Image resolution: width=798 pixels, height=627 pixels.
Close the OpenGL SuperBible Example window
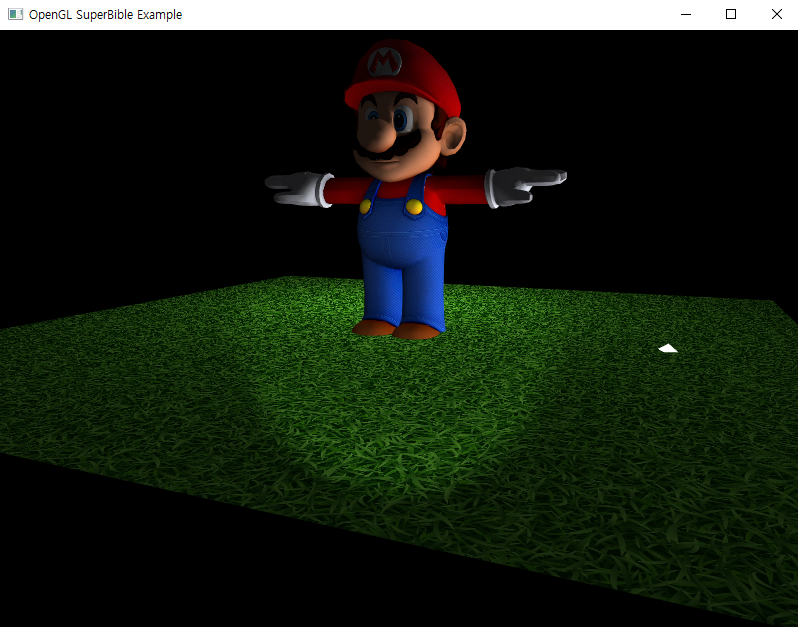point(776,14)
